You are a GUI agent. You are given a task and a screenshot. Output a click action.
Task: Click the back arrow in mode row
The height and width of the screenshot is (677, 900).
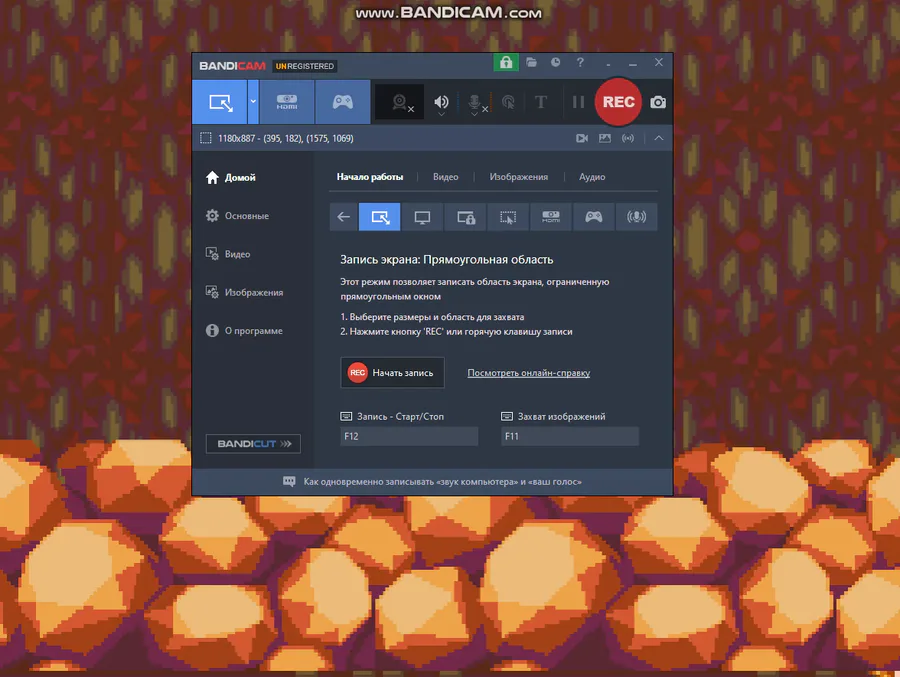click(343, 217)
